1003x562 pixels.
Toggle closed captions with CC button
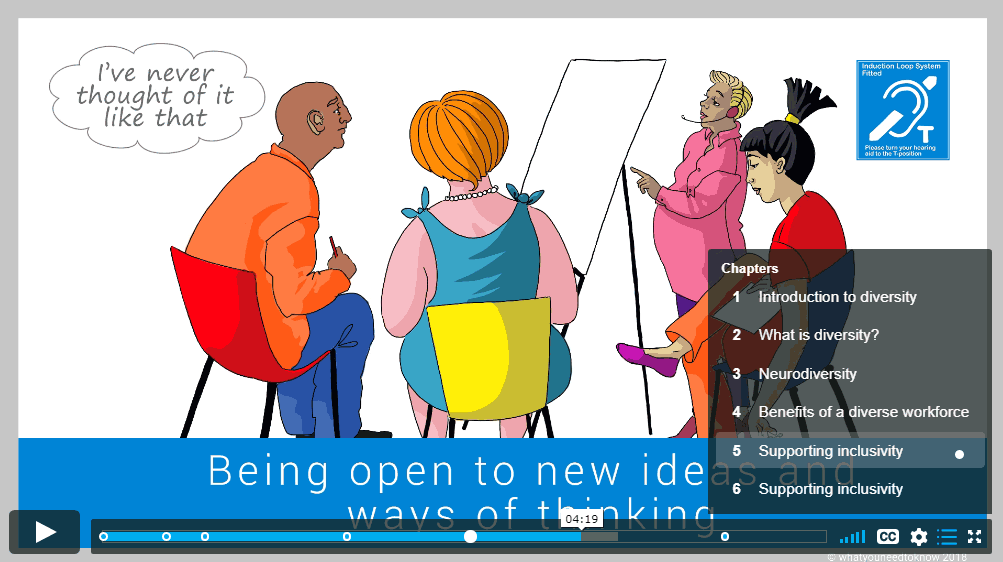tap(887, 537)
